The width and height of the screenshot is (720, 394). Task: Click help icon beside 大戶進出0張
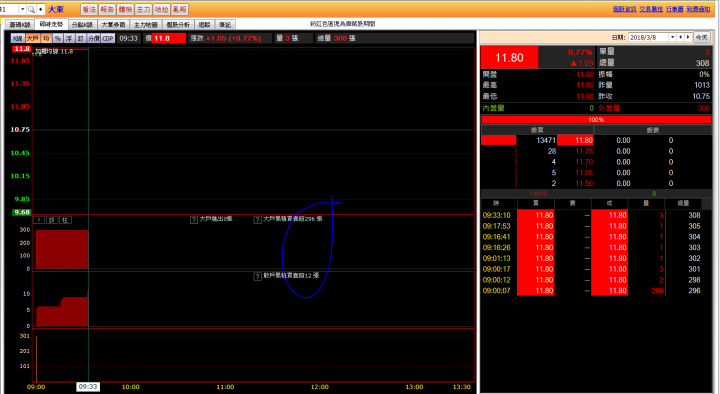(x=194, y=220)
